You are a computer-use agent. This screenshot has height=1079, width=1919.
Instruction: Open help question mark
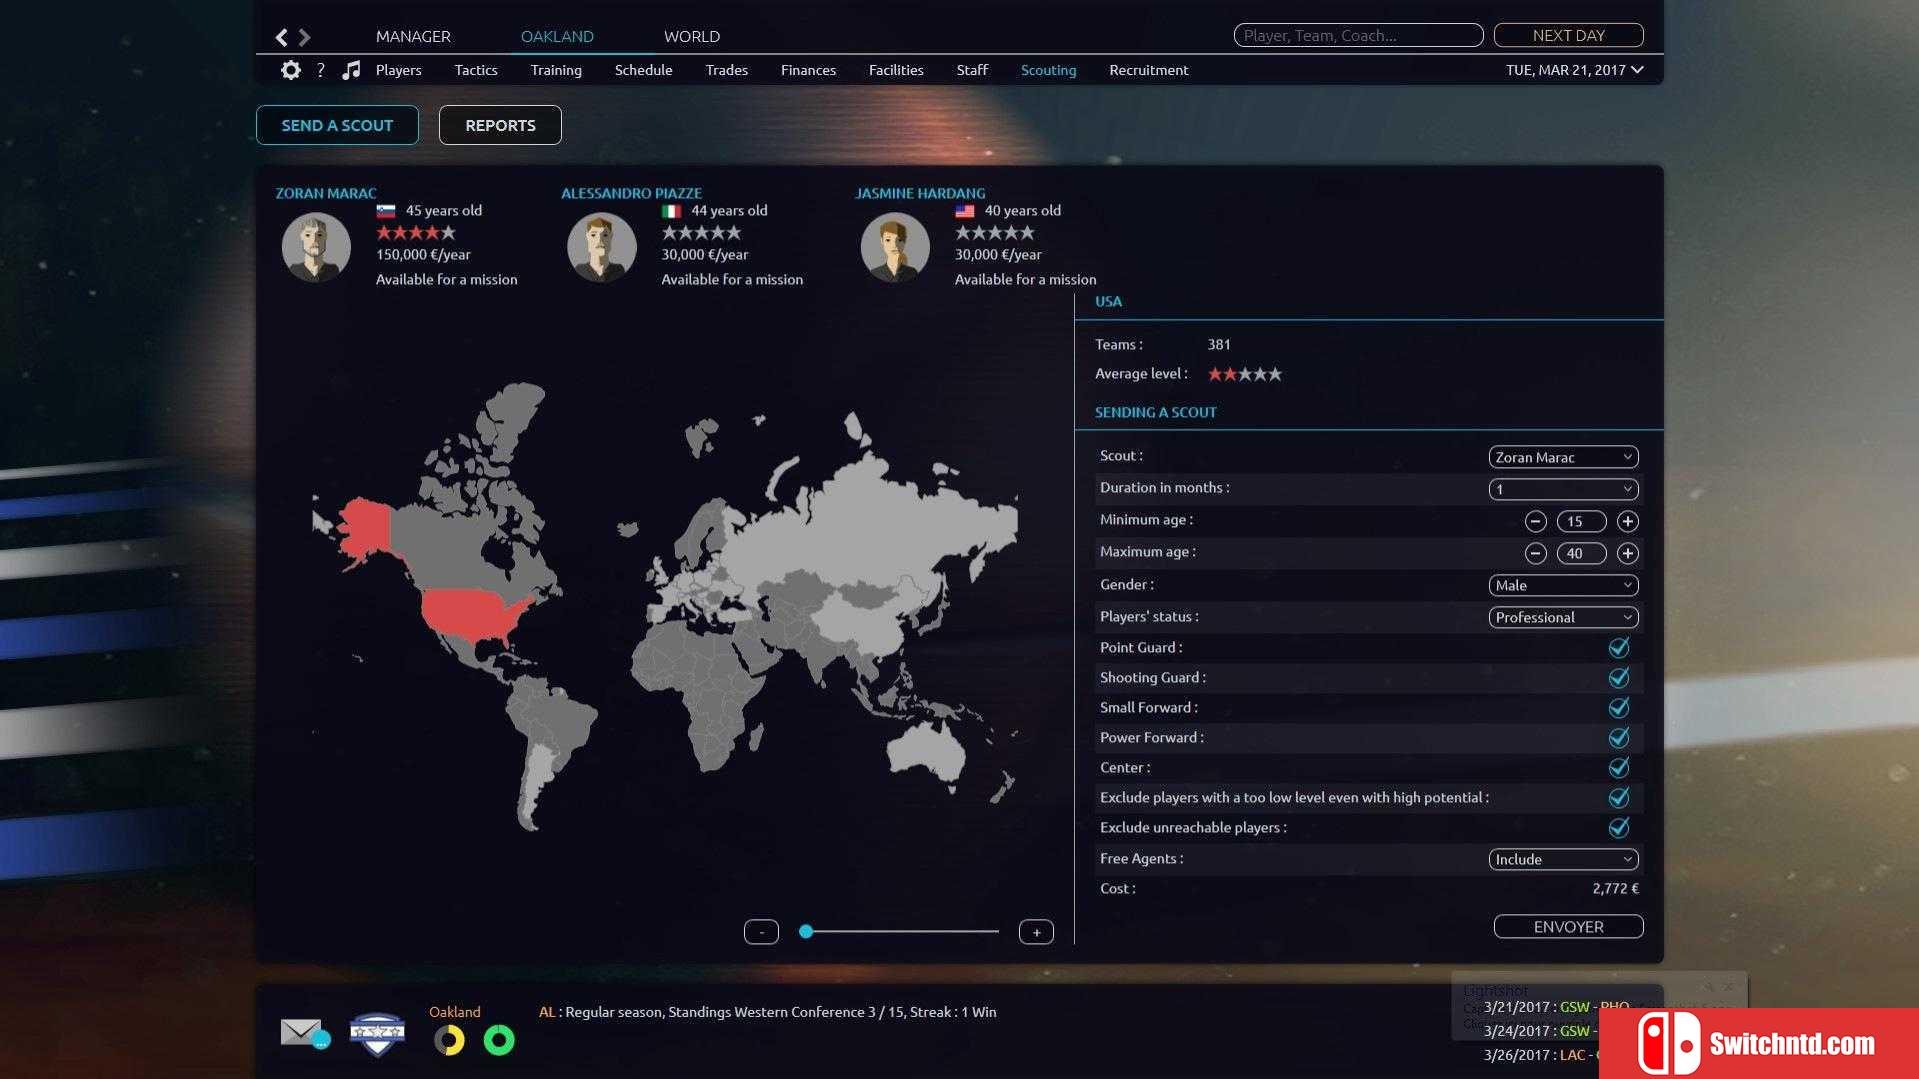click(320, 70)
